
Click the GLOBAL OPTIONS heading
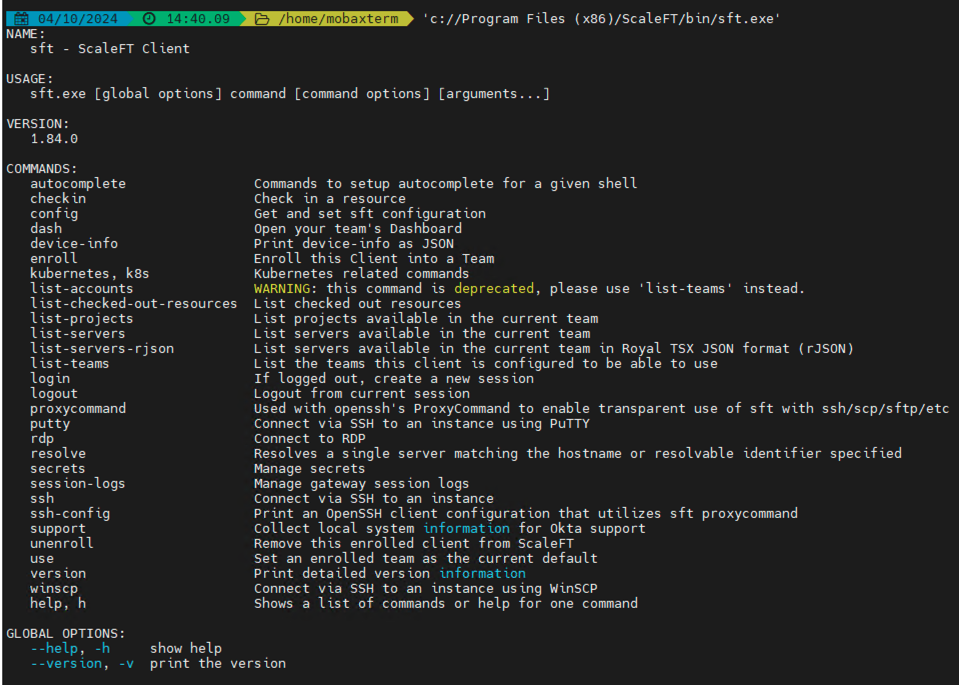click(x=66, y=633)
